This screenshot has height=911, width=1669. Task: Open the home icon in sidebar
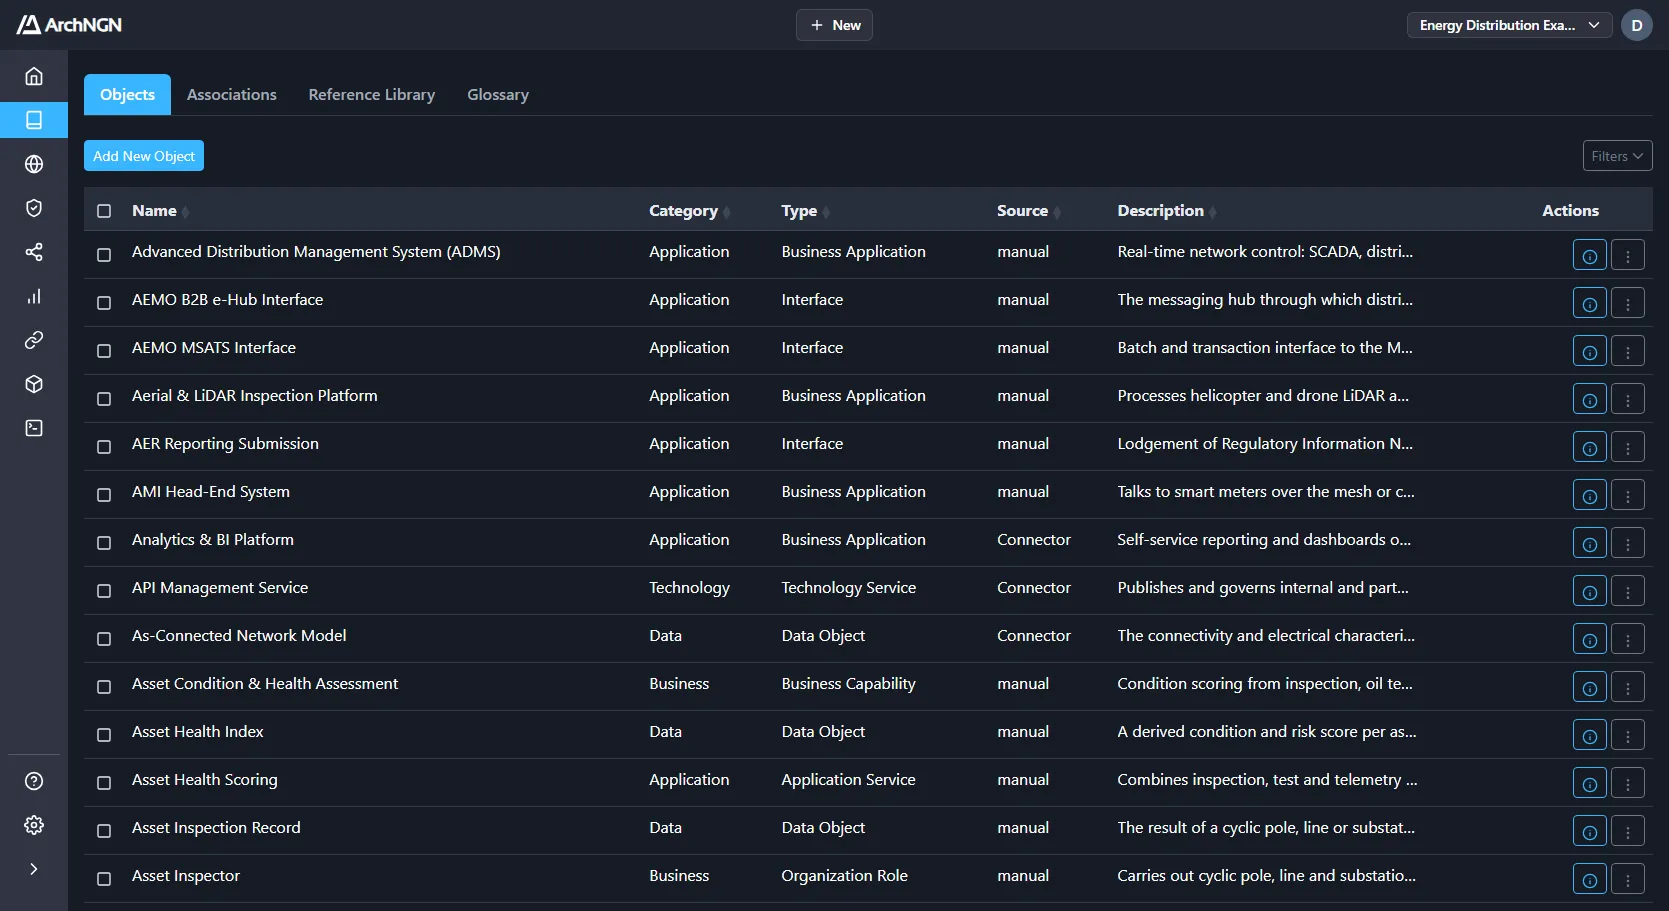tap(34, 76)
